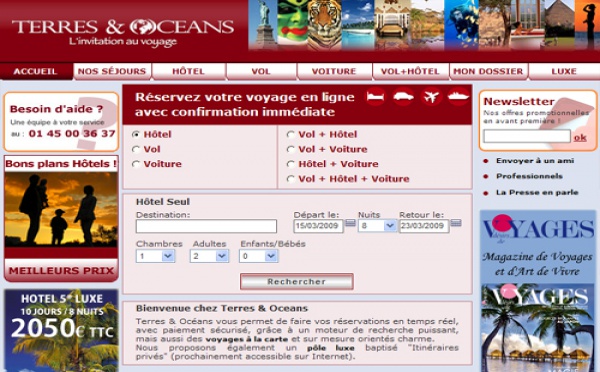Open the Mon Dossier tab

click(x=488, y=72)
